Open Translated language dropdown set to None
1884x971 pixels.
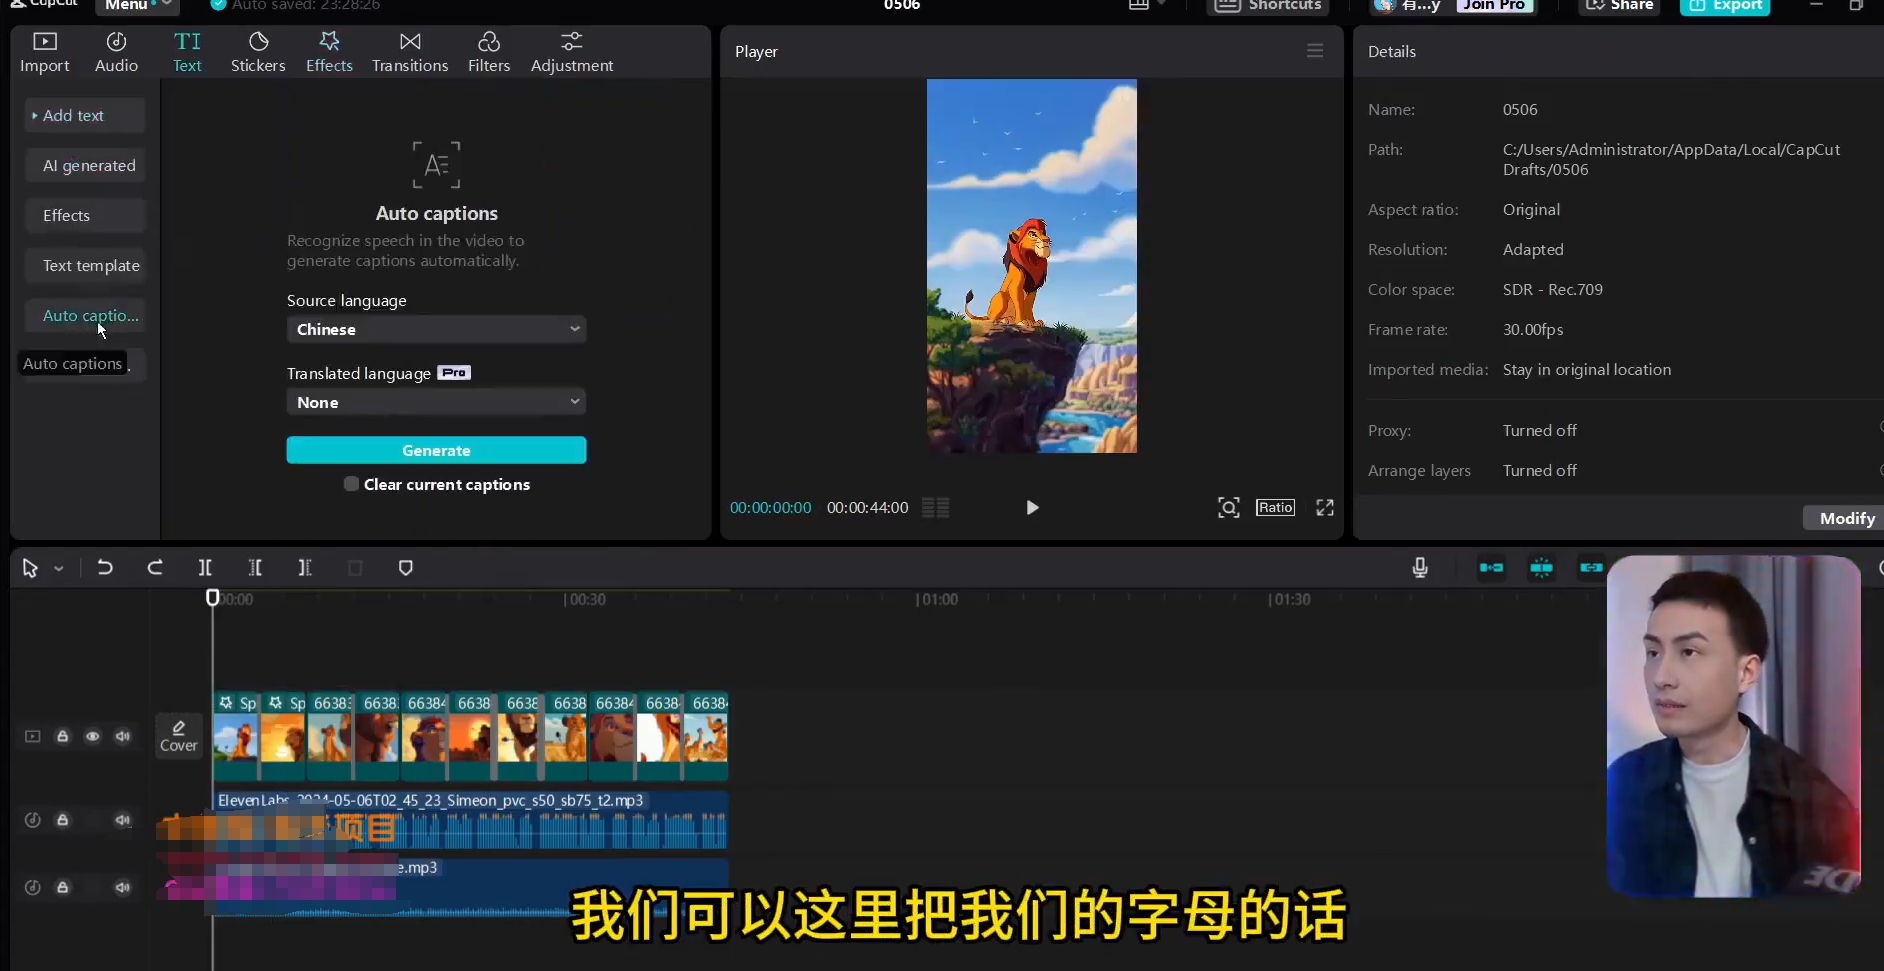(436, 402)
